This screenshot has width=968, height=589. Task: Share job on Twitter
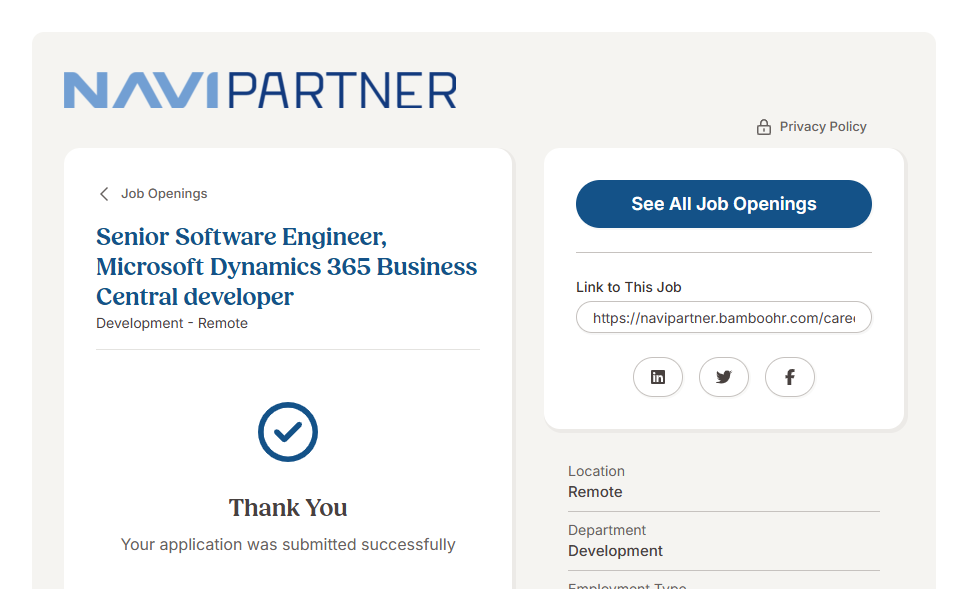point(724,377)
